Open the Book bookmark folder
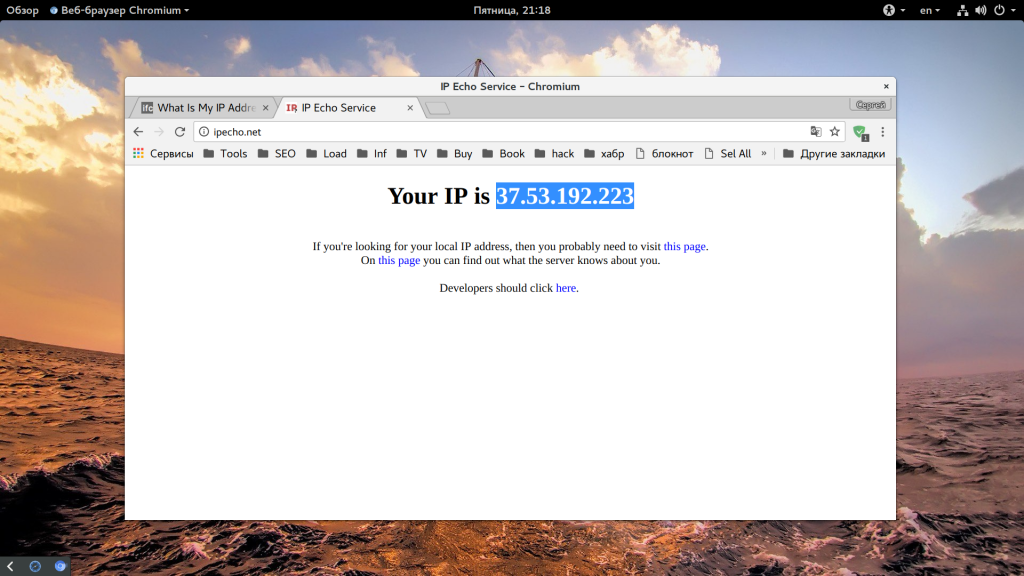This screenshot has width=1024, height=576. (504, 153)
